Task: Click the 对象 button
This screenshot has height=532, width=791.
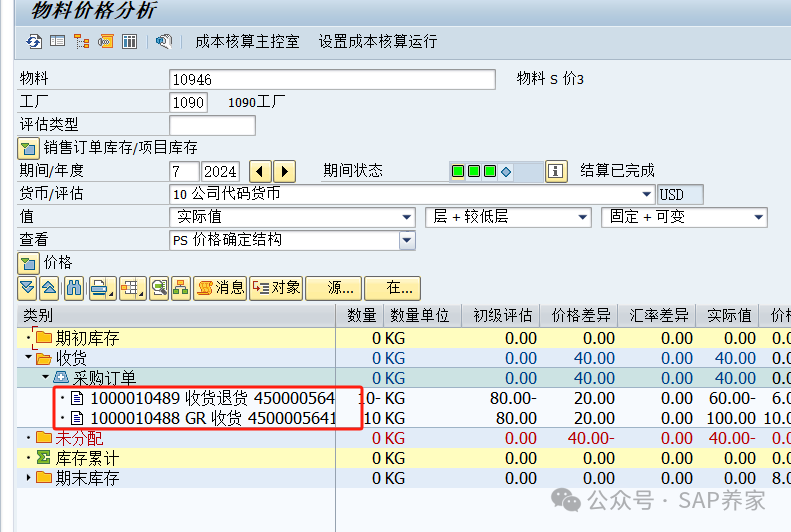Action: pos(276,288)
